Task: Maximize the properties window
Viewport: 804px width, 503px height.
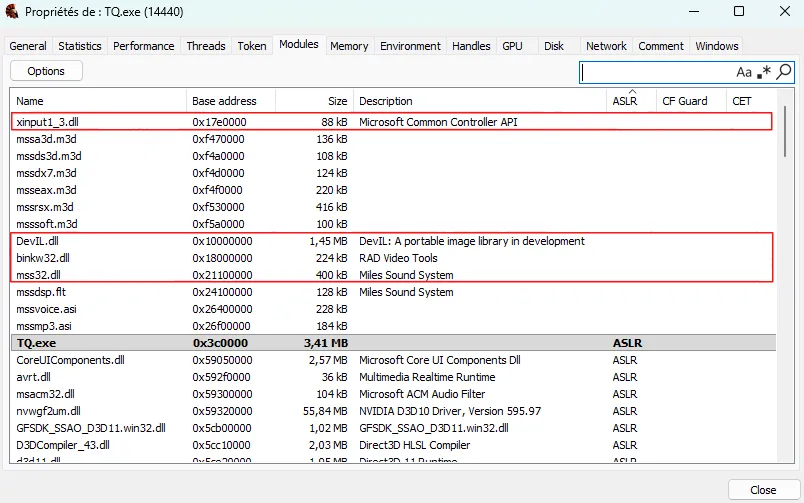Action: (739, 11)
